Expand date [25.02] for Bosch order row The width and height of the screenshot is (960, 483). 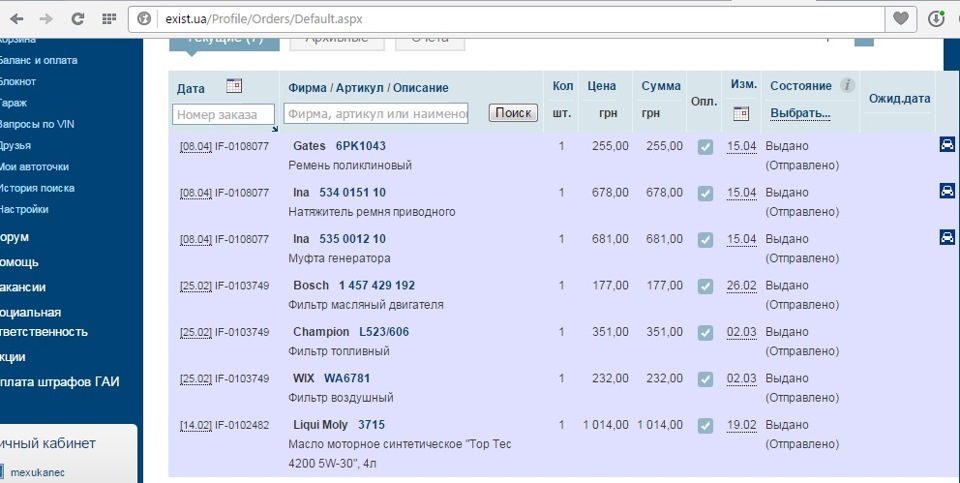coord(196,286)
